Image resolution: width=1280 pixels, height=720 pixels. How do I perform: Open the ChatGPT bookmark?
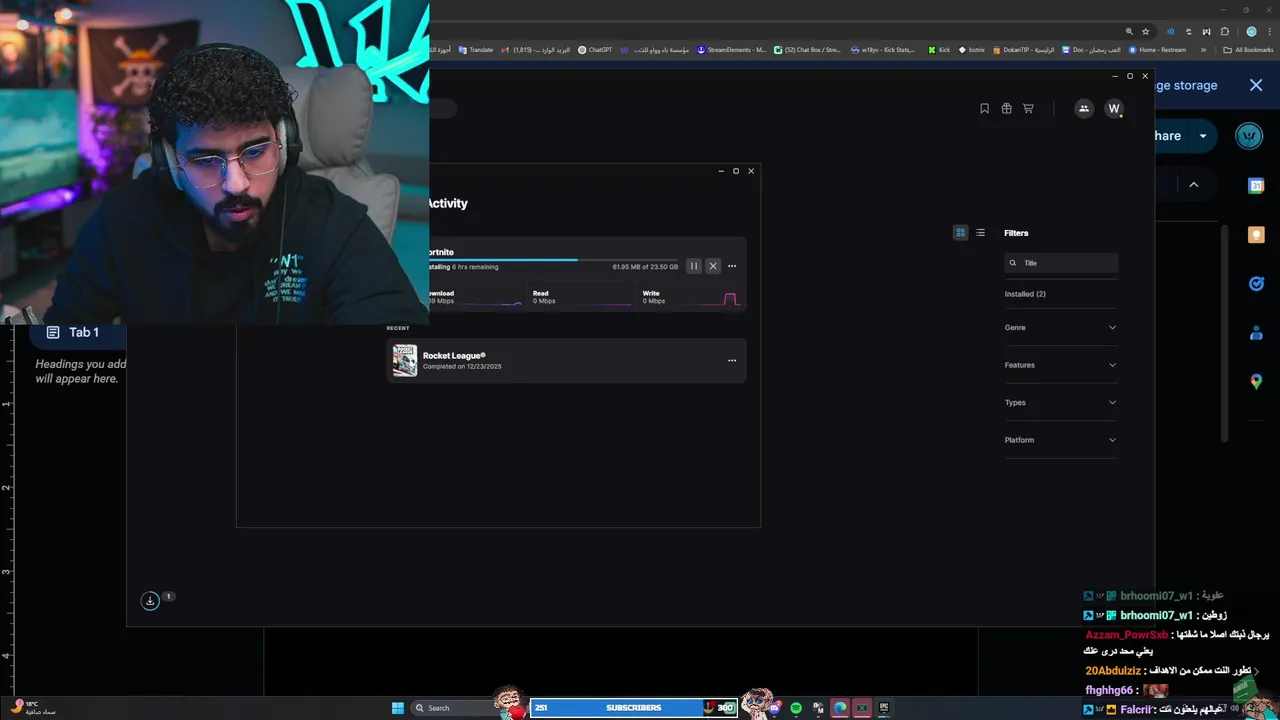[595, 49]
